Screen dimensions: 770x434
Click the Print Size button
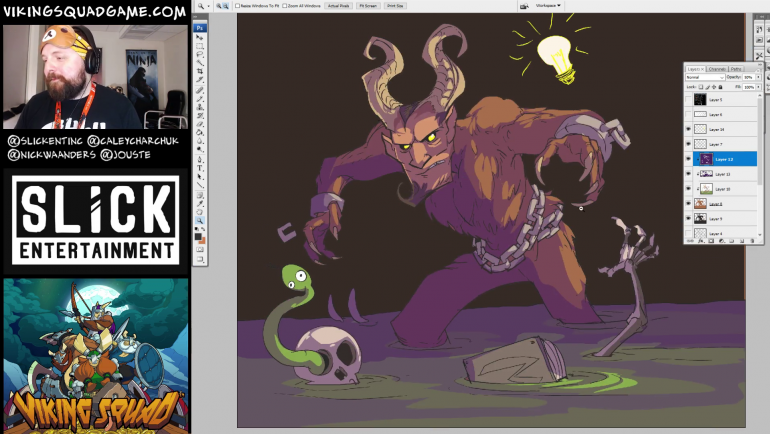click(395, 6)
